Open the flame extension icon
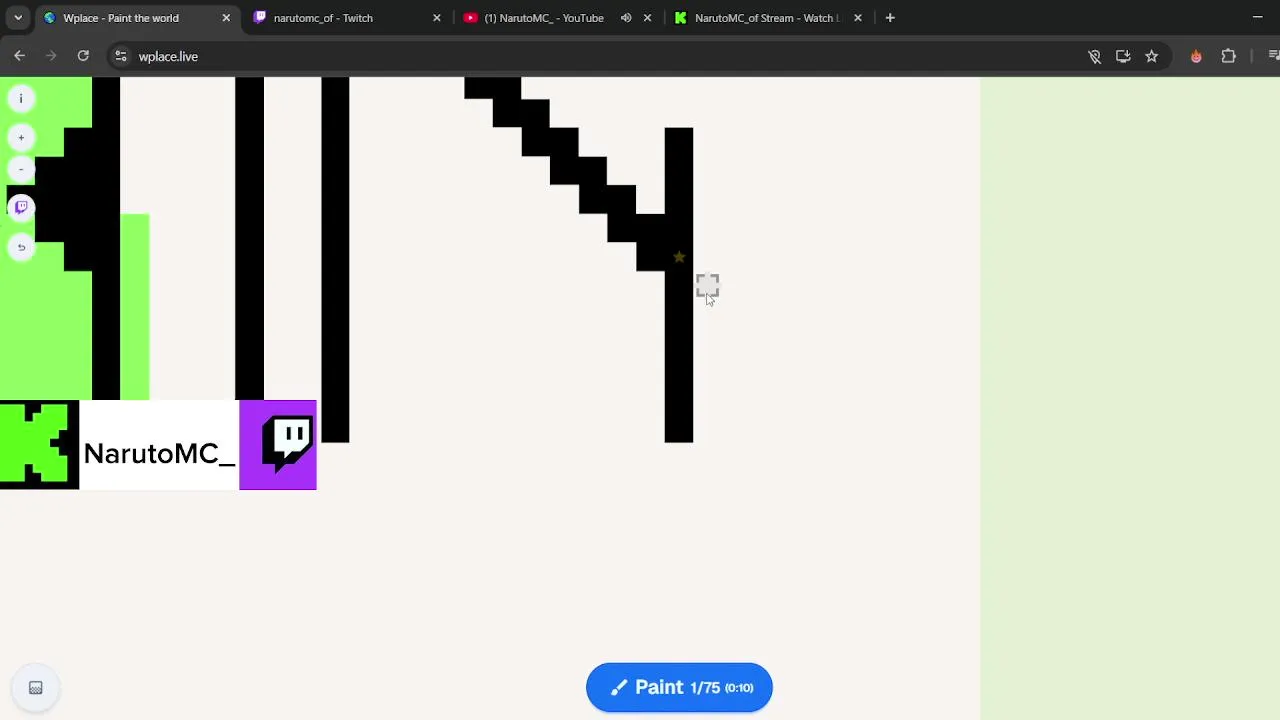This screenshot has height=720, width=1280. click(x=1196, y=57)
